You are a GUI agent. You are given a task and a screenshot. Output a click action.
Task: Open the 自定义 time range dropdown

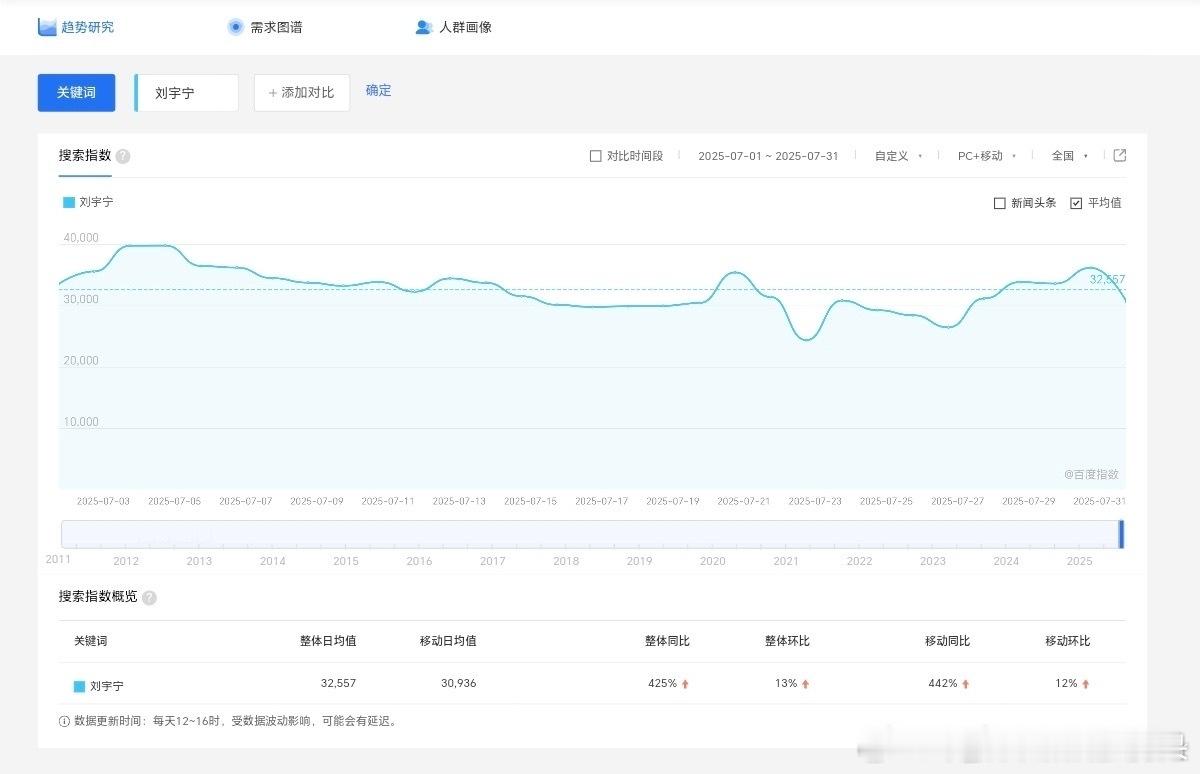pyautogui.click(x=898, y=156)
